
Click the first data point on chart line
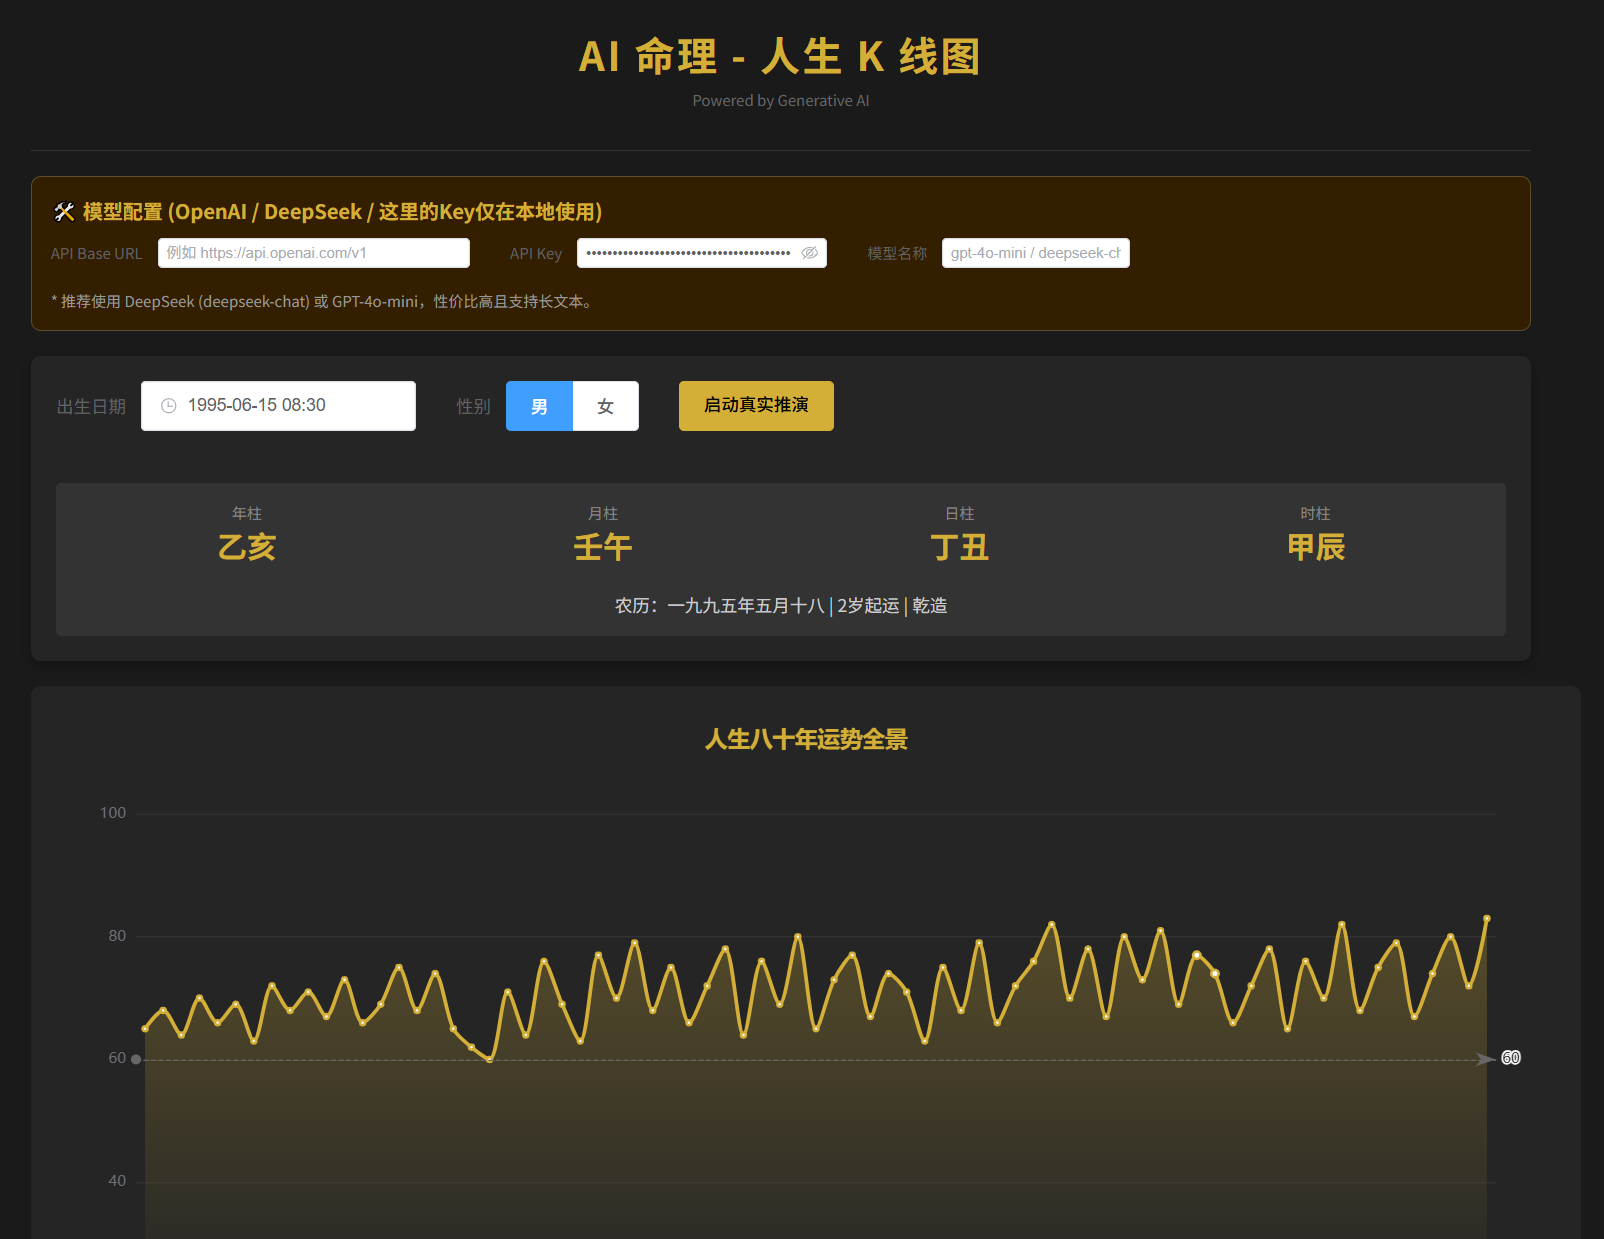(145, 1028)
